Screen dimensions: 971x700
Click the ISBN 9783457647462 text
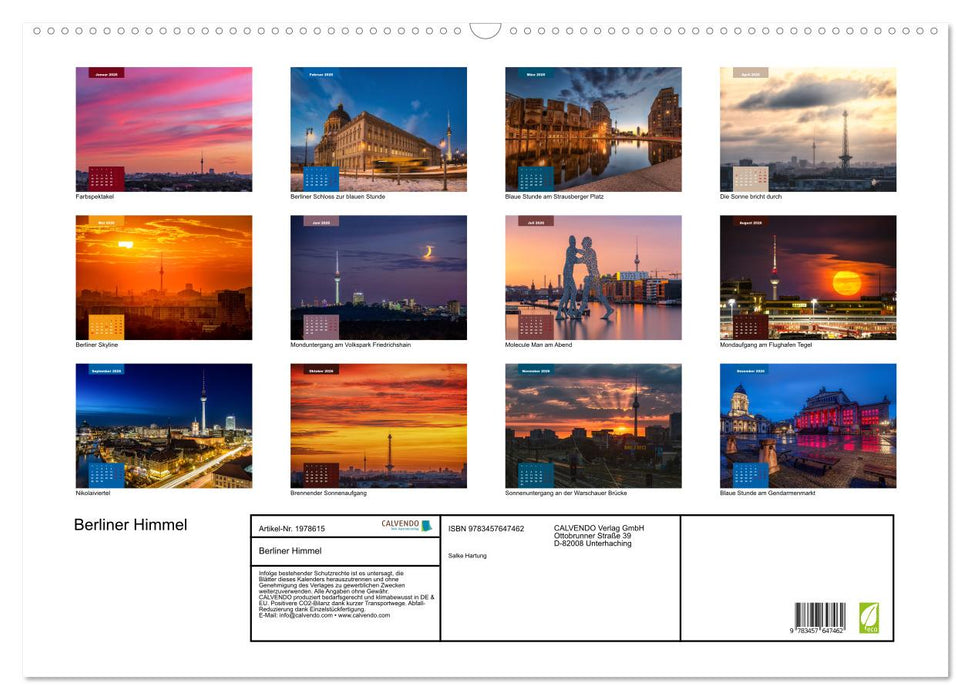click(x=488, y=530)
